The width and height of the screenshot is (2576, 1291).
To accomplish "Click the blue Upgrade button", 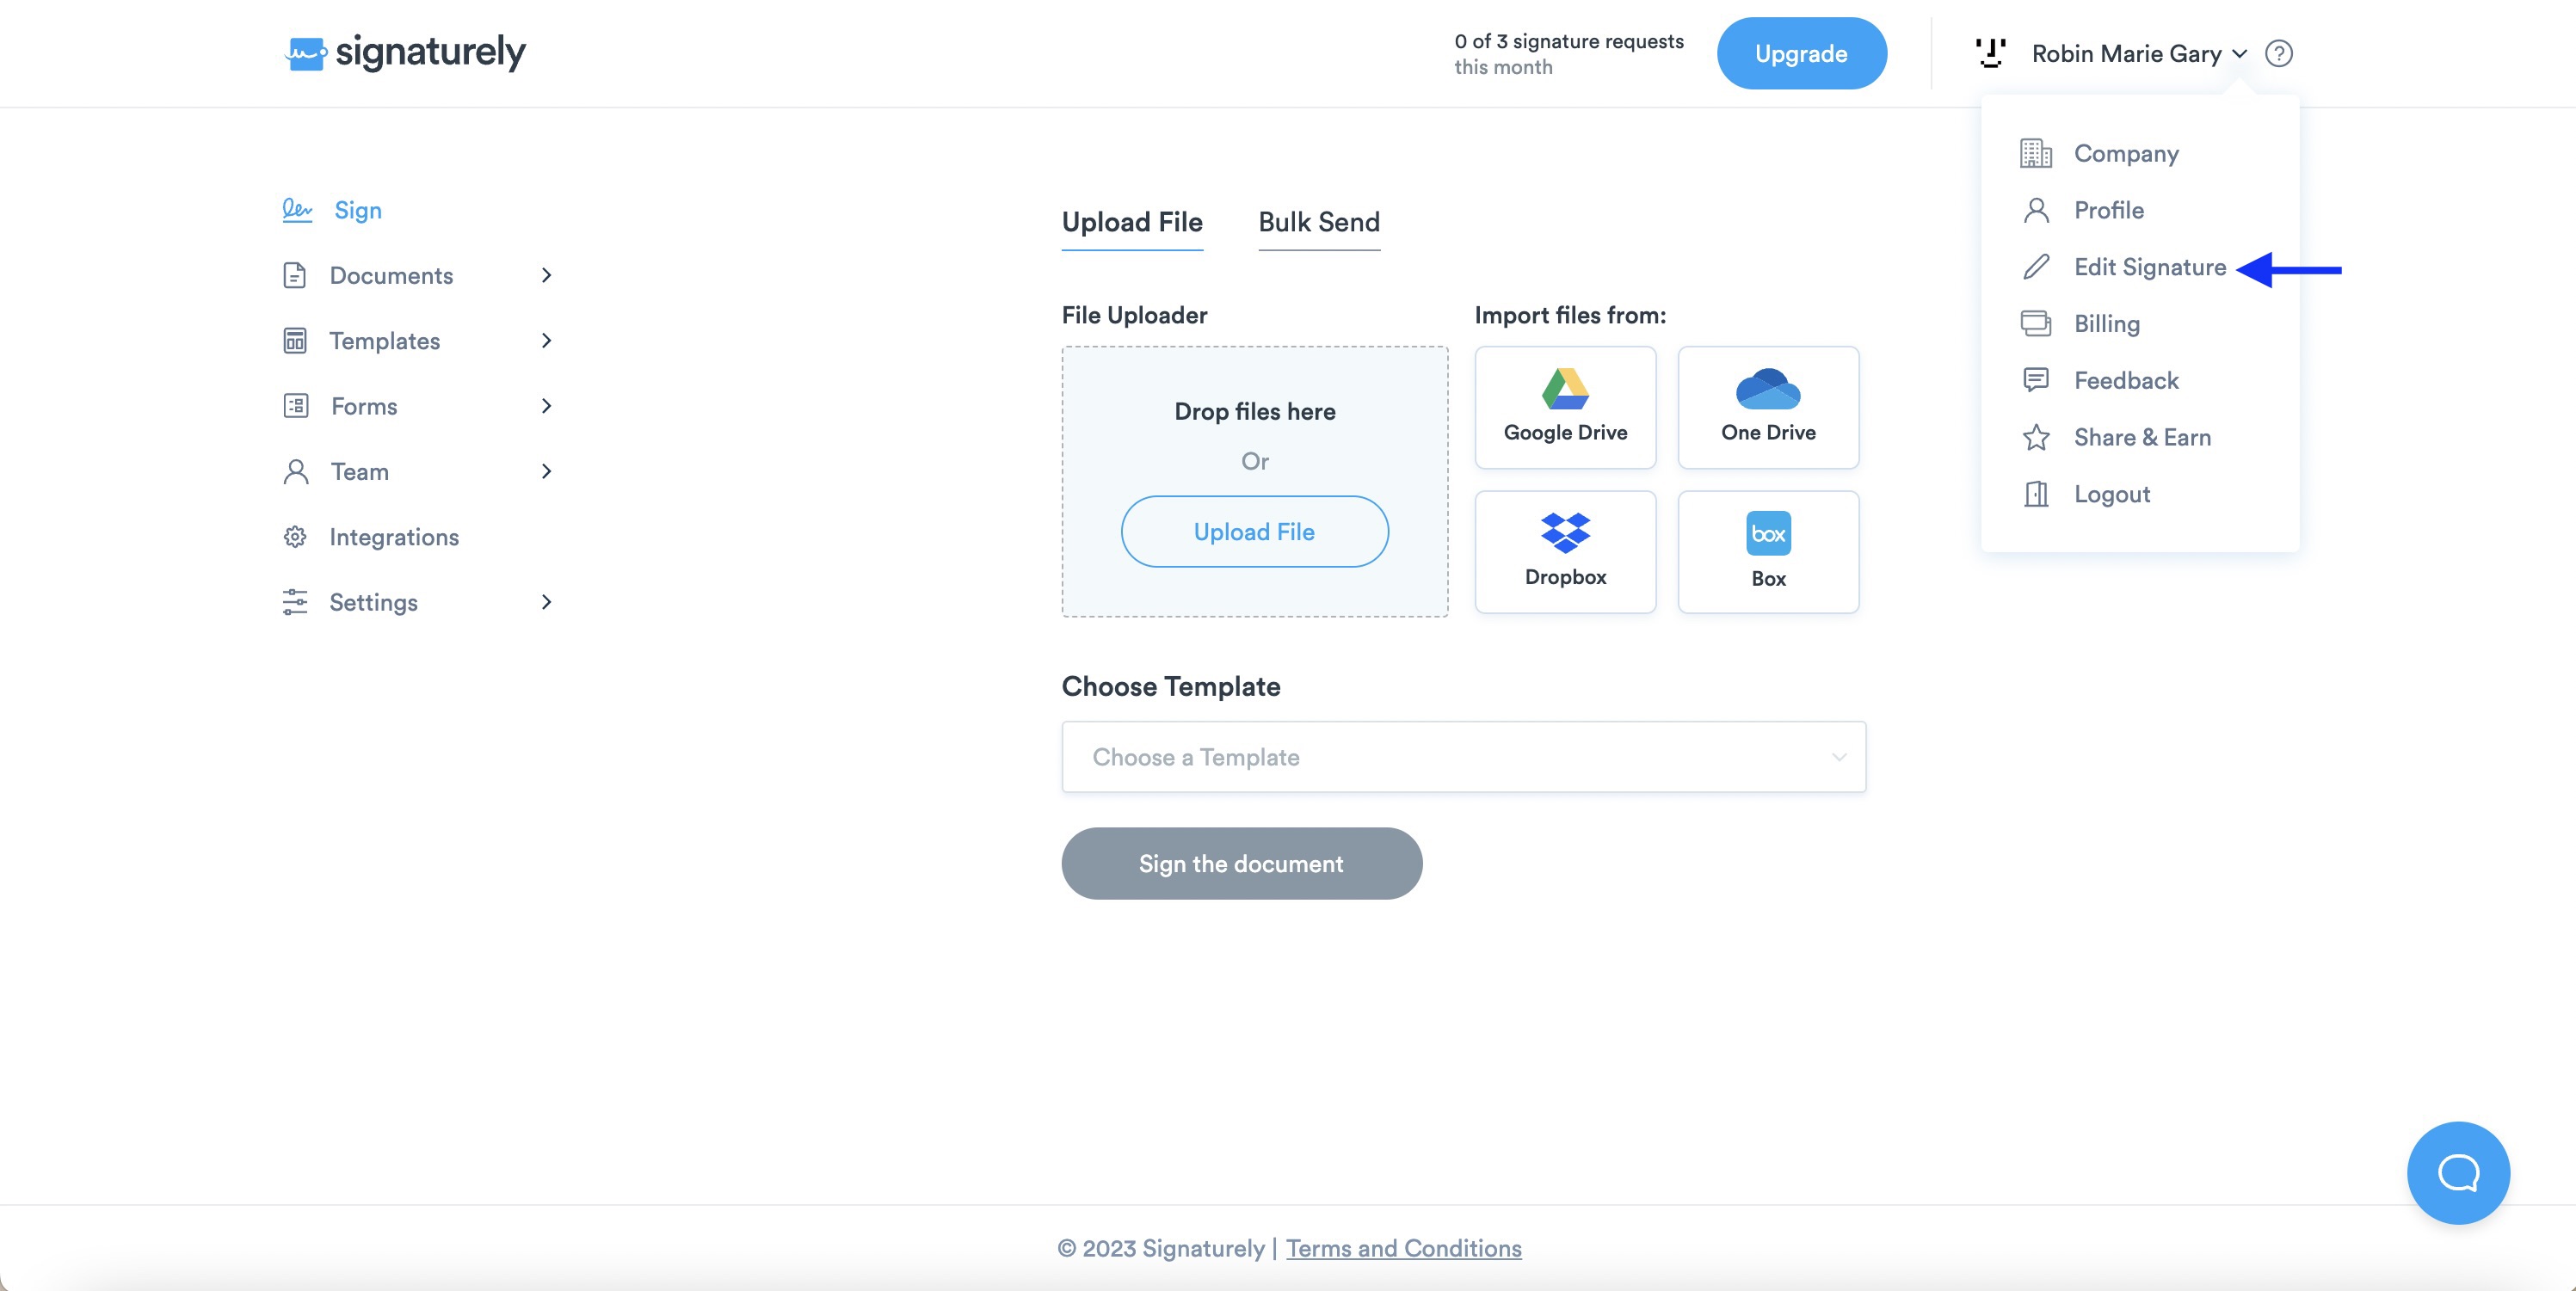I will coord(1801,53).
